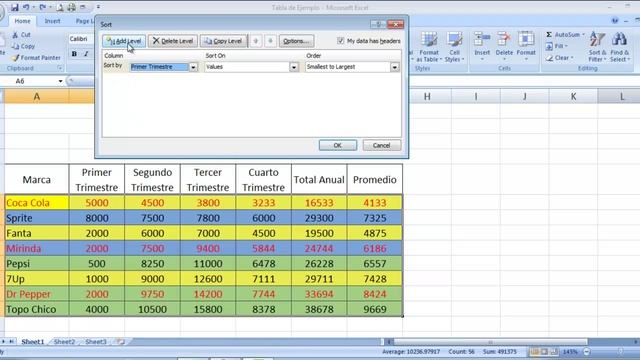Open the Name Box dropdown arrow
This screenshot has width=640, height=360.
point(60,81)
